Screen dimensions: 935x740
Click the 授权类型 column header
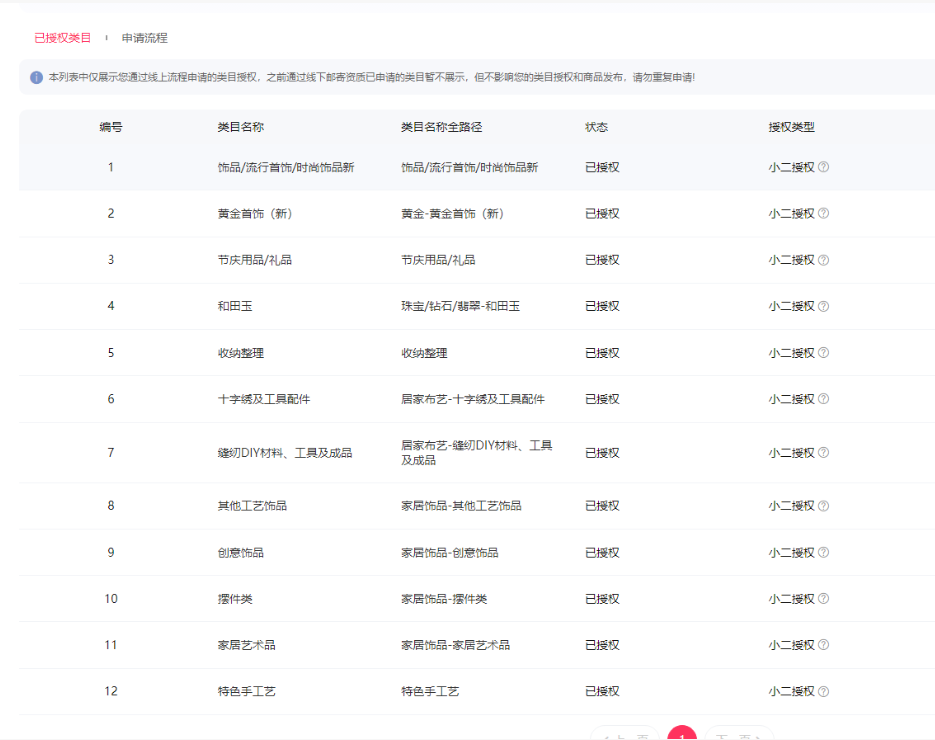click(791, 127)
